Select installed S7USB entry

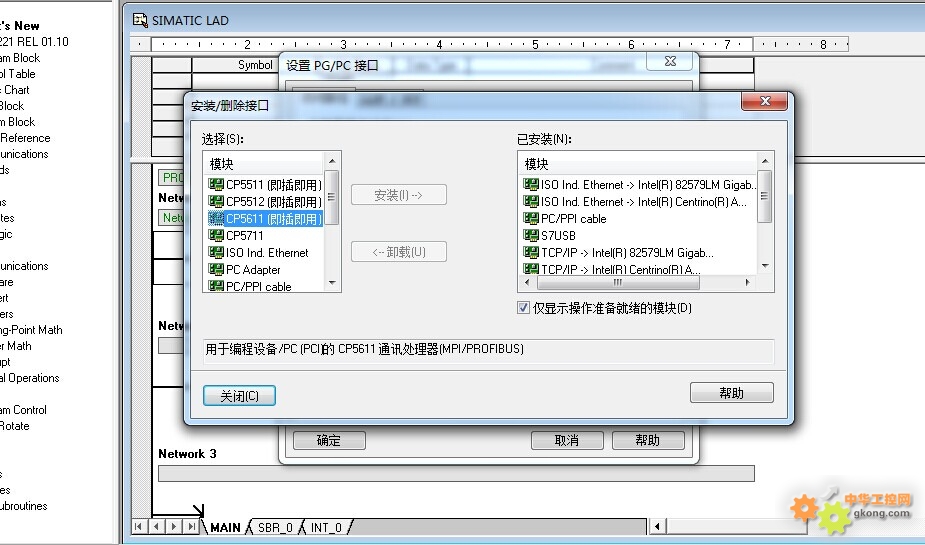click(x=549, y=235)
